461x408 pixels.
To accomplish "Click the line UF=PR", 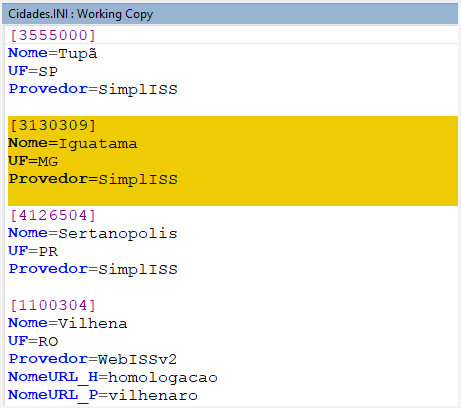I will pyautogui.click(x=33, y=251).
